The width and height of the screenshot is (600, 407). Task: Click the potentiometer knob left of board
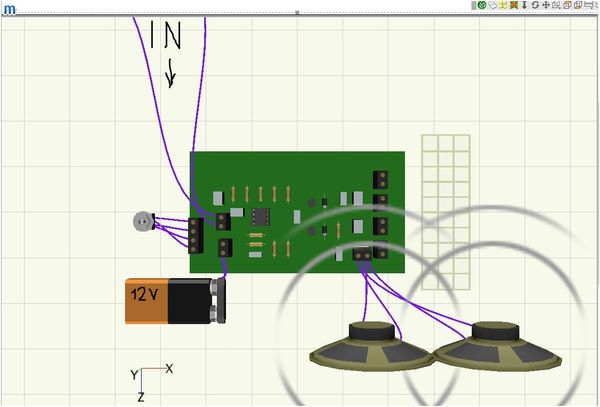[x=145, y=222]
